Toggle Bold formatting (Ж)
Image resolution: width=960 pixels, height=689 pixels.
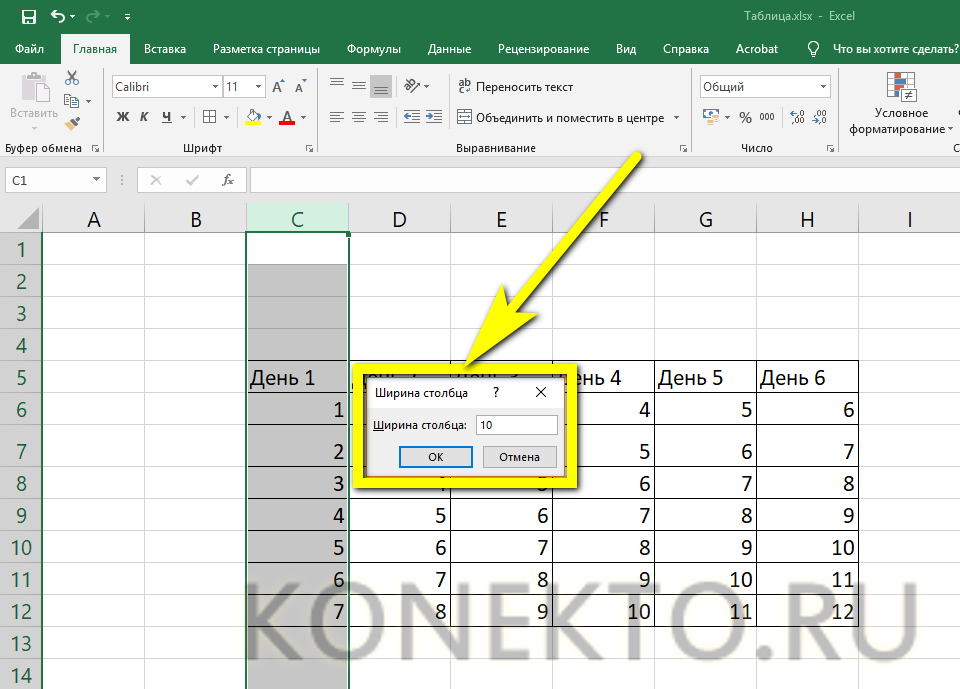point(123,117)
